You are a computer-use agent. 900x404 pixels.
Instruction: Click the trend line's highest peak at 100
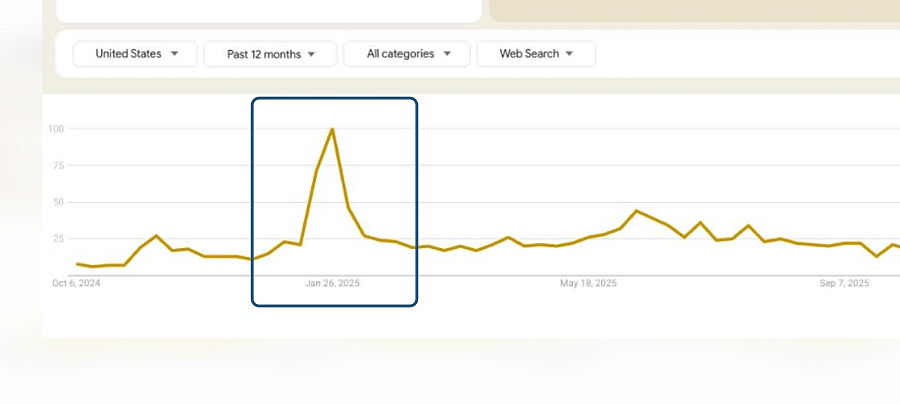tap(332, 129)
